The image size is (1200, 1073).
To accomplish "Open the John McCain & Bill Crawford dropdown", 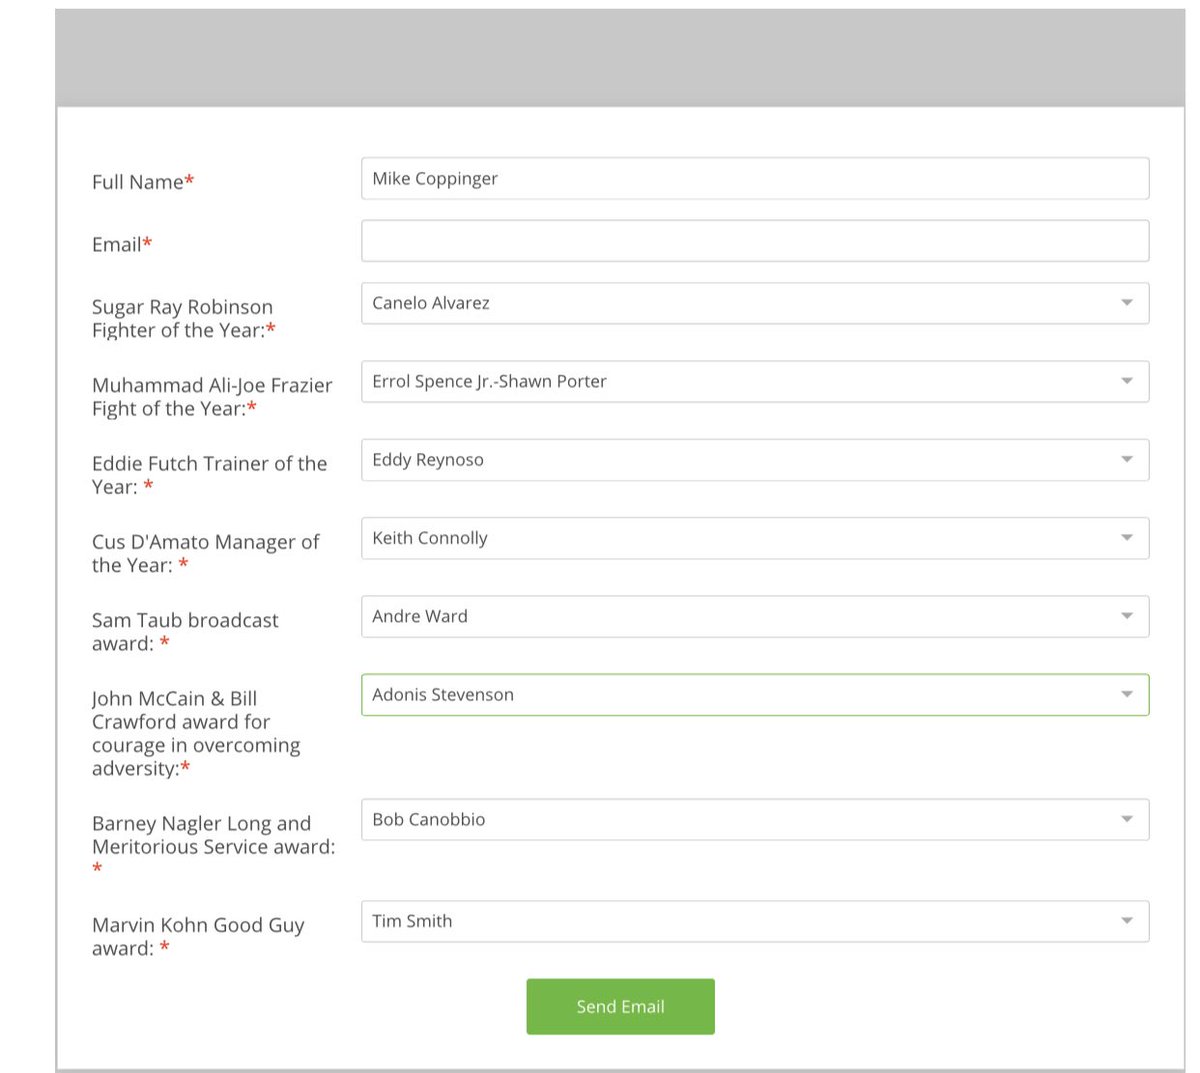I will point(755,695).
